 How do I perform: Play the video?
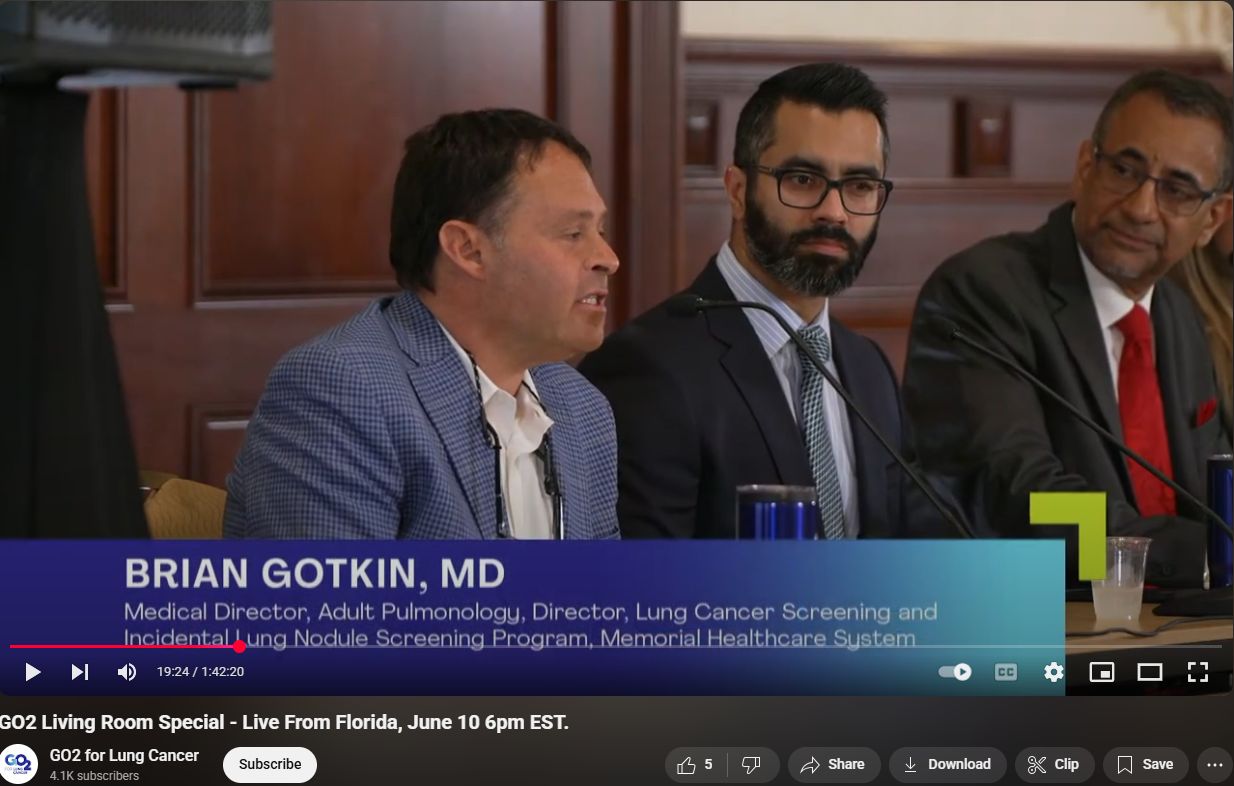32,672
